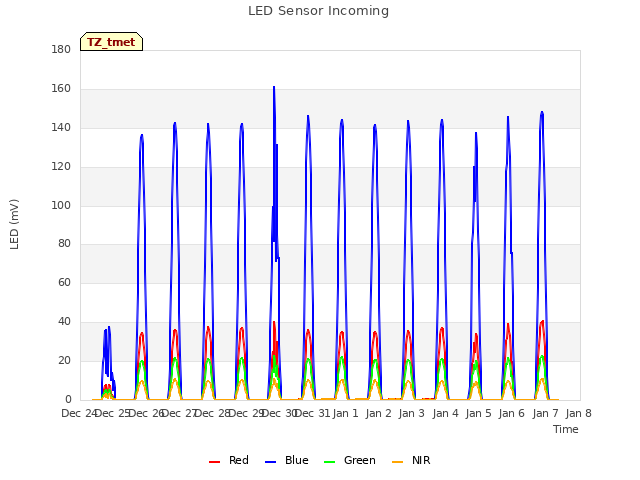This screenshot has height=480, width=640.
Task: Click the Jan 8 x-axis label
Action: coord(578,413)
